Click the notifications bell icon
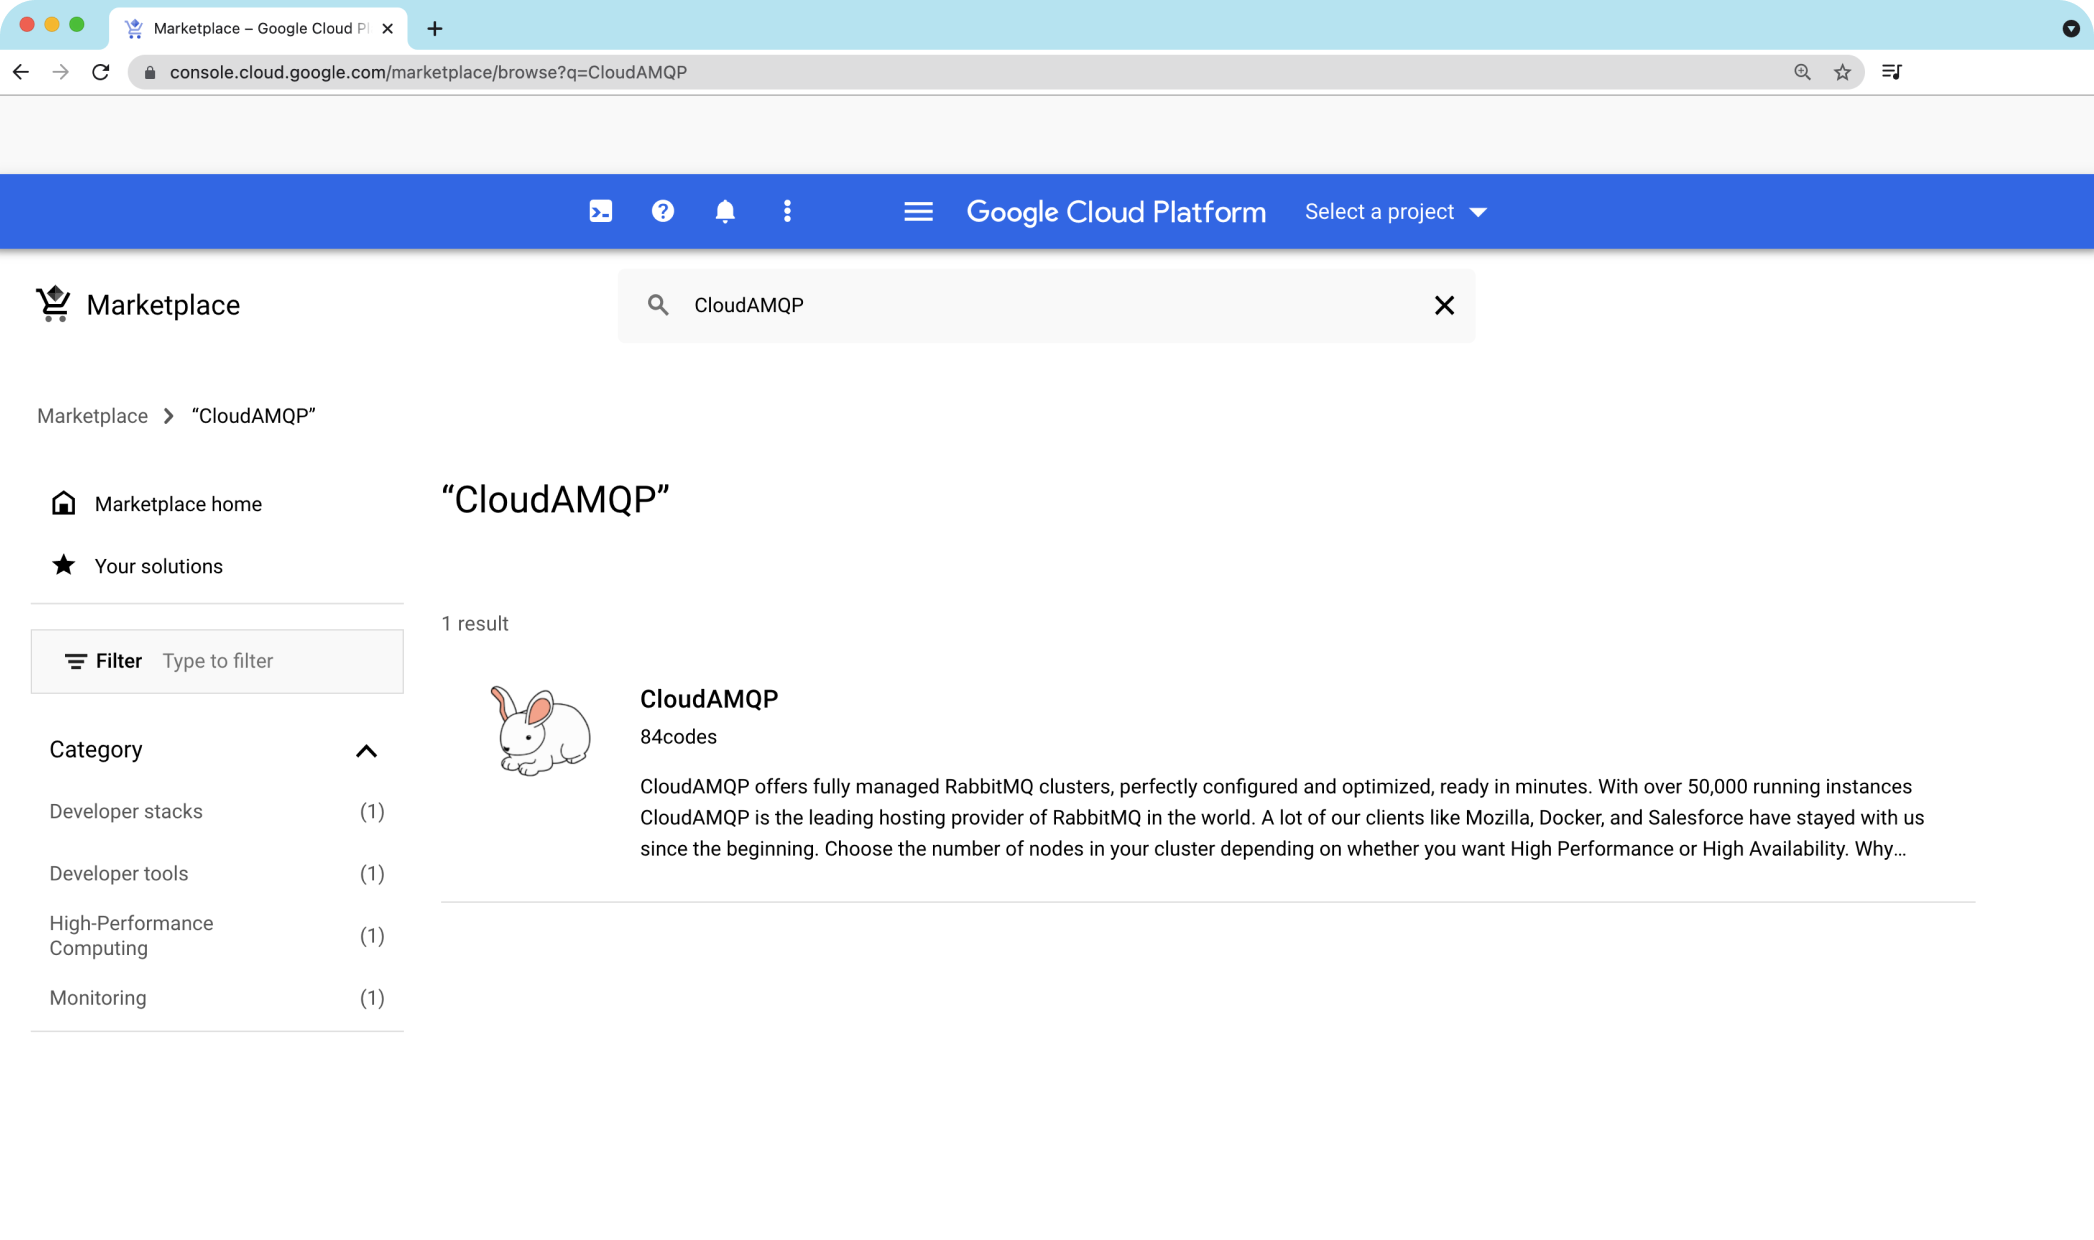Screen dimensions: 2094x1240 725,211
